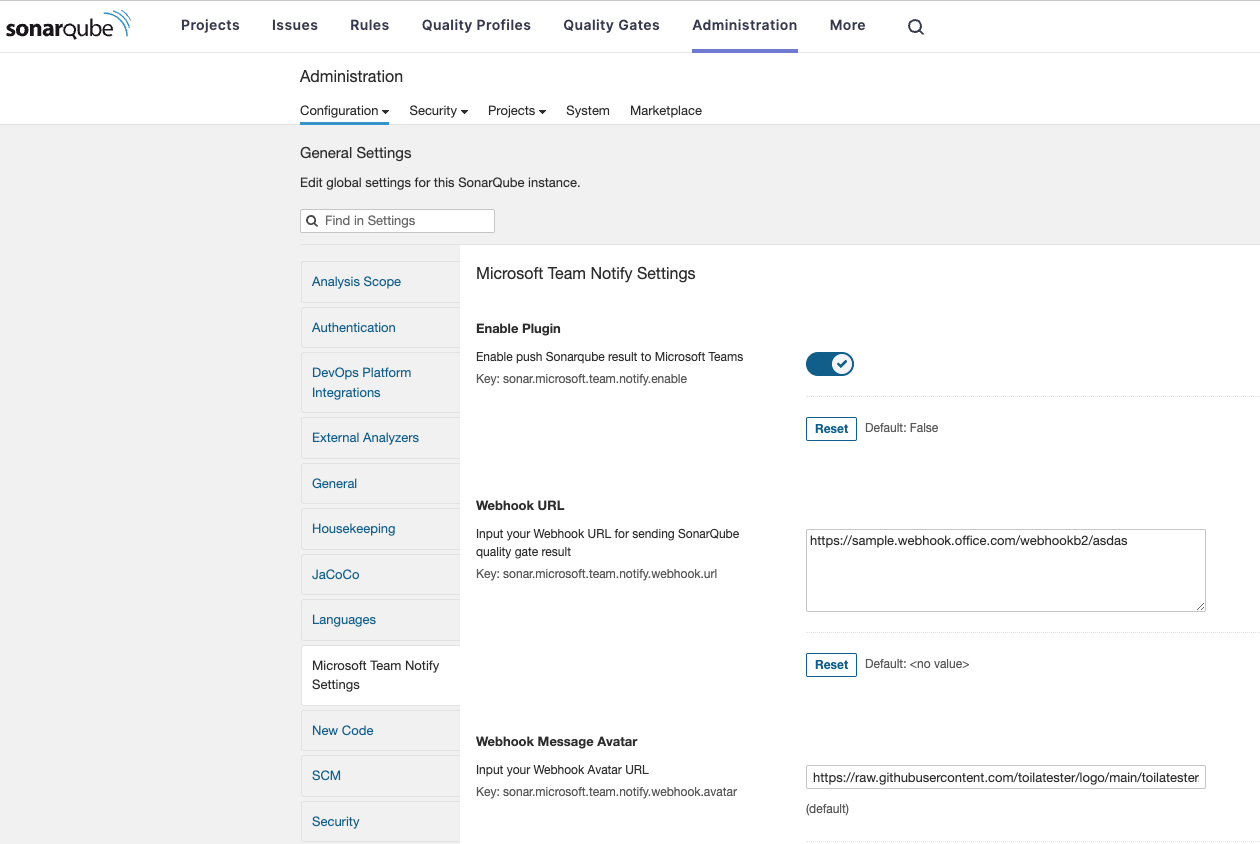
Task: Click the Webhook Avatar URL input field
Action: (x=1006, y=777)
